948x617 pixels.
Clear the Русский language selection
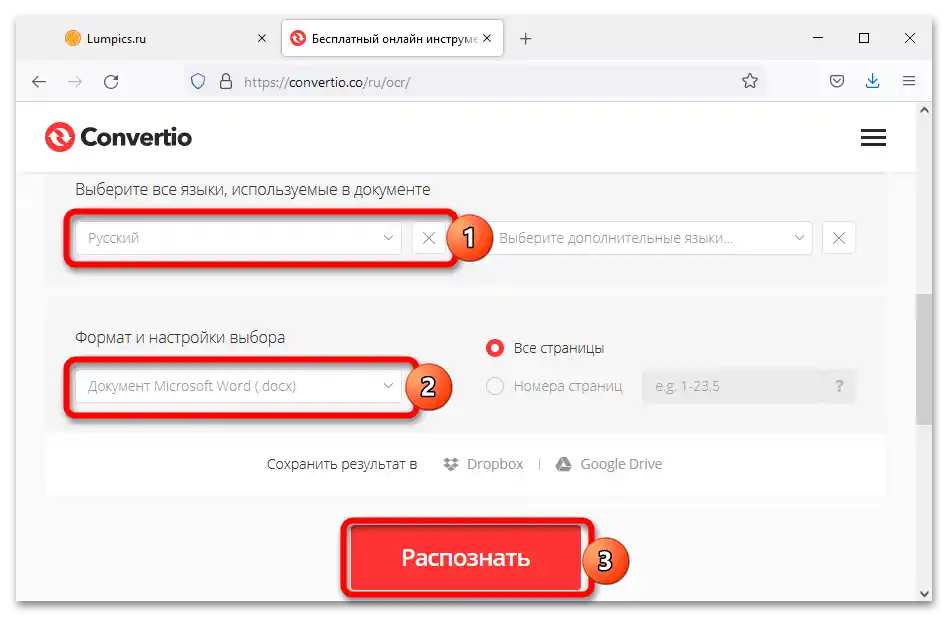point(429,238)
